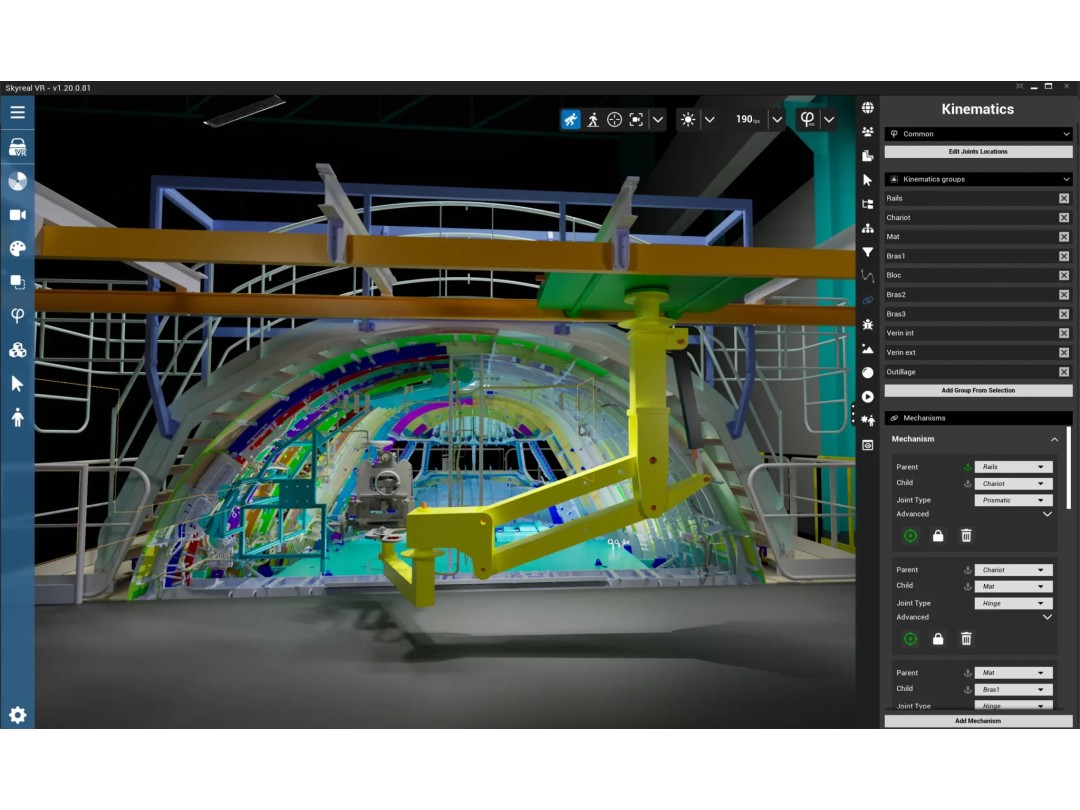Click the VR headset icon in the left sidebar

click(x=17, y=148)
